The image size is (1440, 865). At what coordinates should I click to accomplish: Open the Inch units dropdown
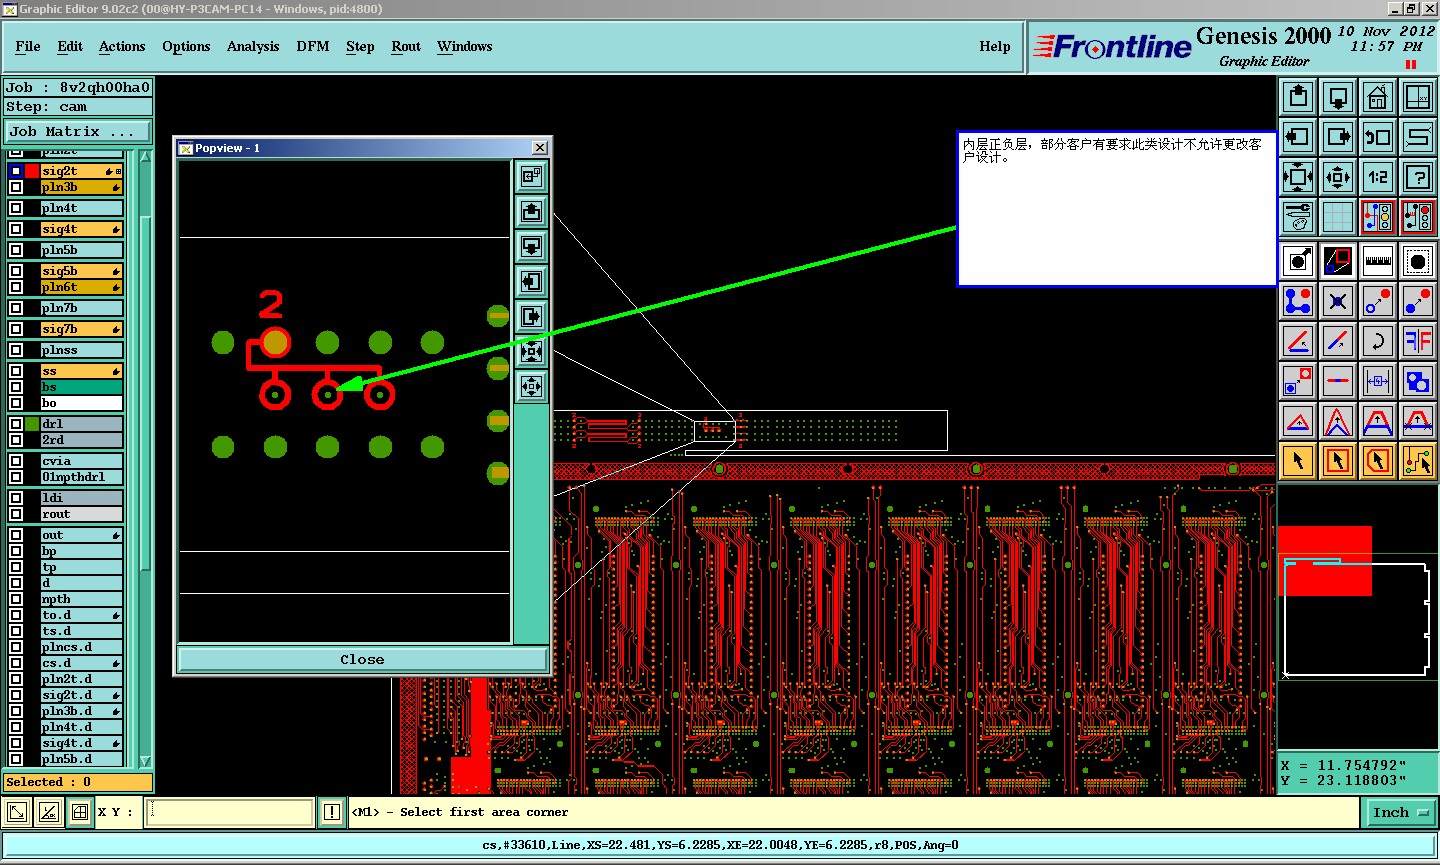1401,813
